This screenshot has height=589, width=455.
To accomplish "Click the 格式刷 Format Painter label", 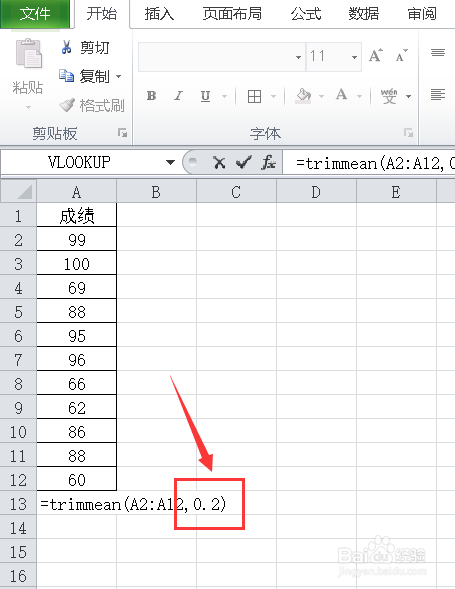I will click(102, 106).
